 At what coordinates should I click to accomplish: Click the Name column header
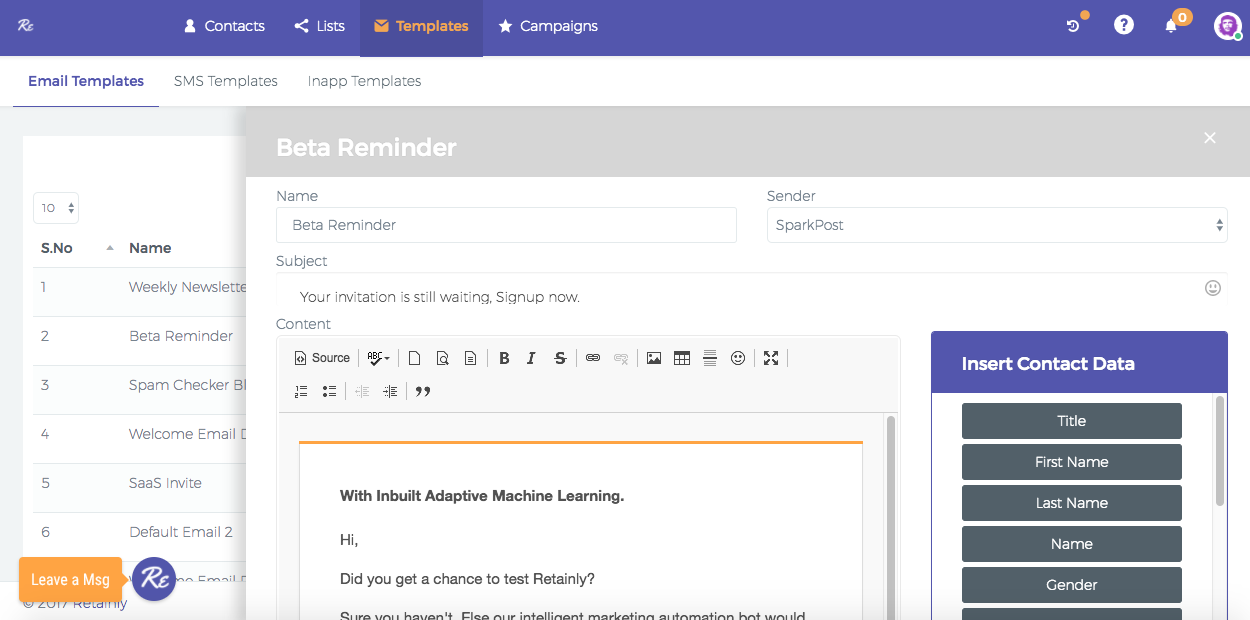(x=150, y=248)
